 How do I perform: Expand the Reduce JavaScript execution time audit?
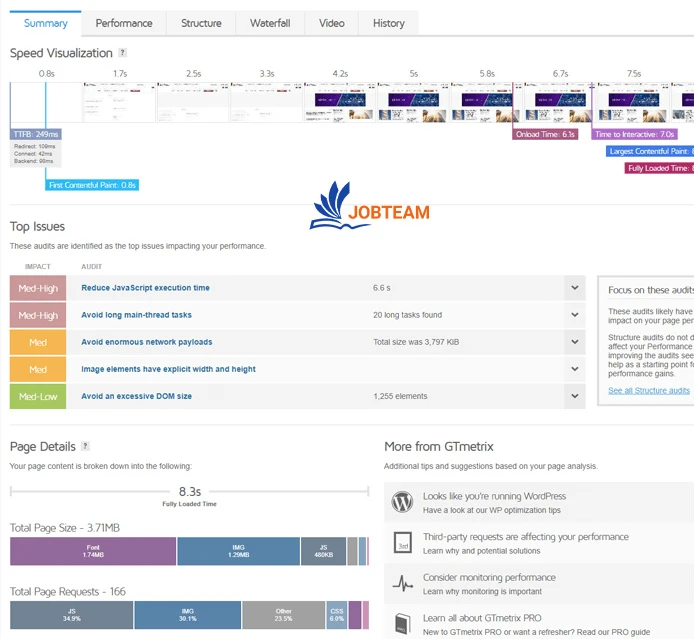click(x=574, y=288)
